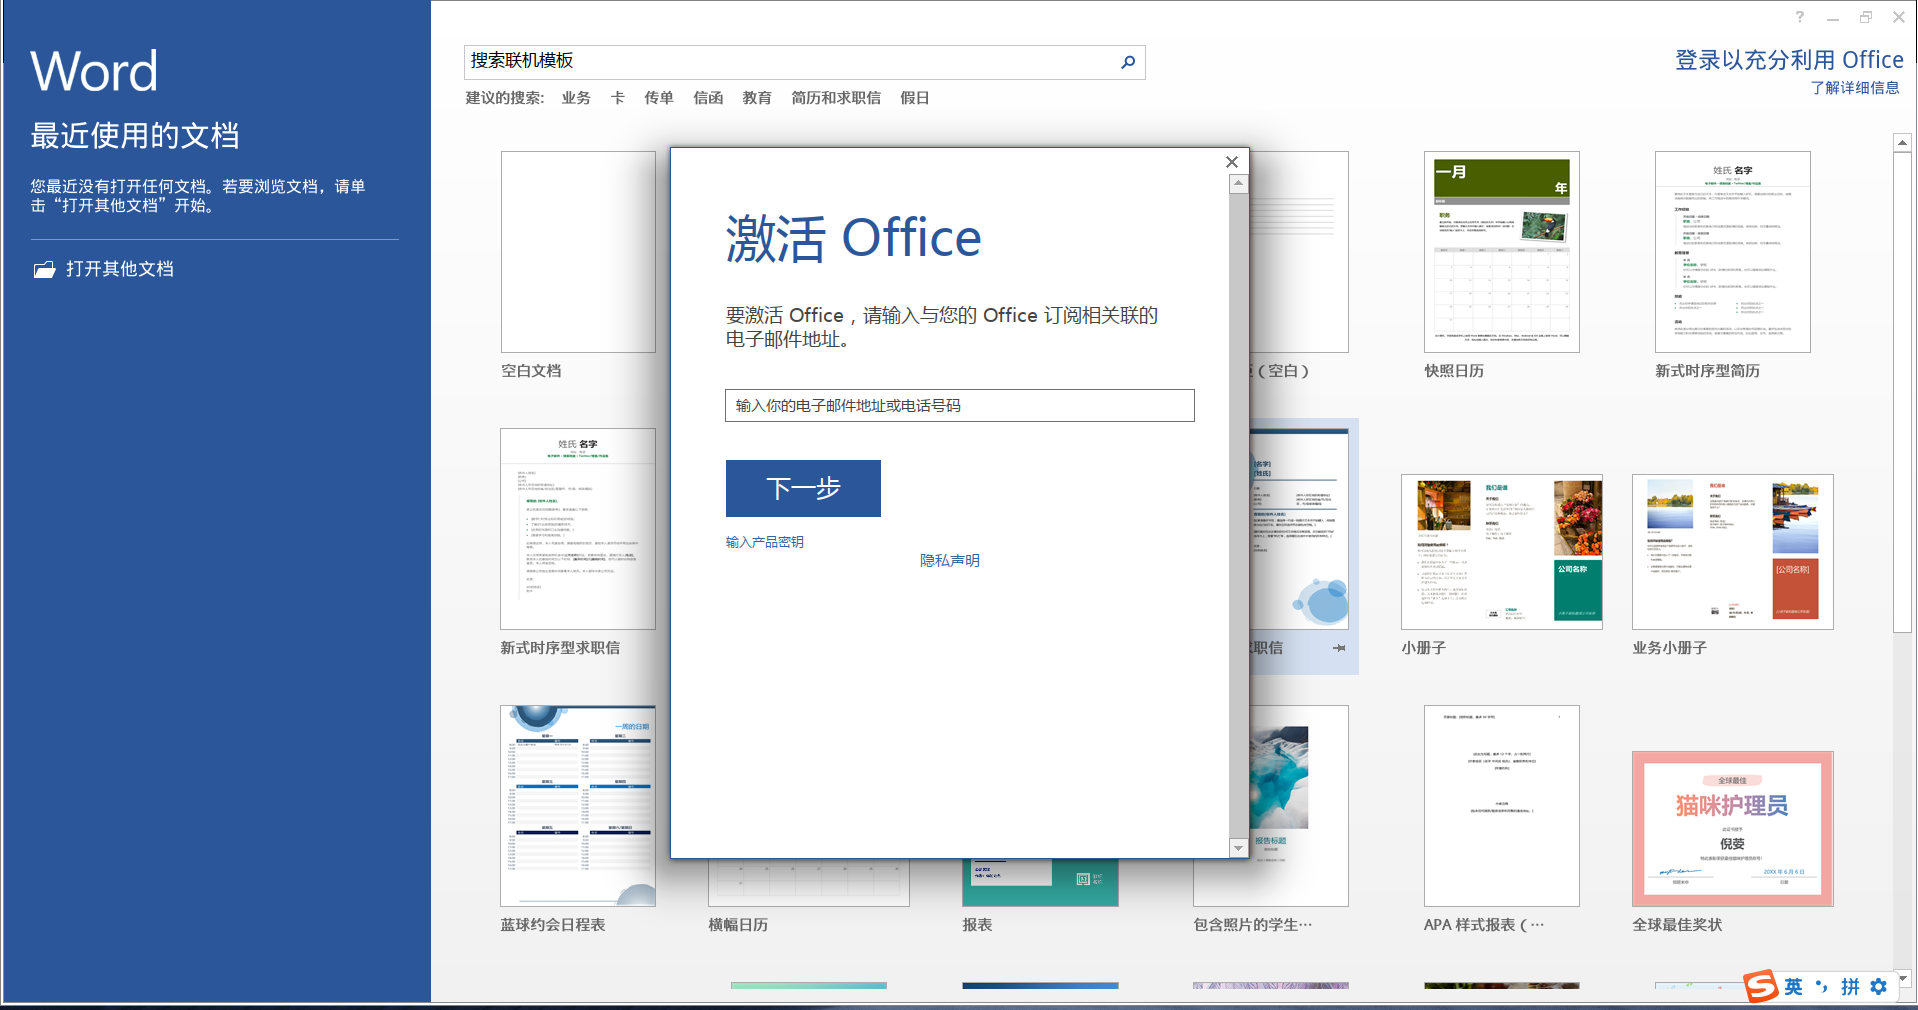Toggle the 英 language mode in input bar
Screen dimensions: 1918x1010
[1794, 987]
